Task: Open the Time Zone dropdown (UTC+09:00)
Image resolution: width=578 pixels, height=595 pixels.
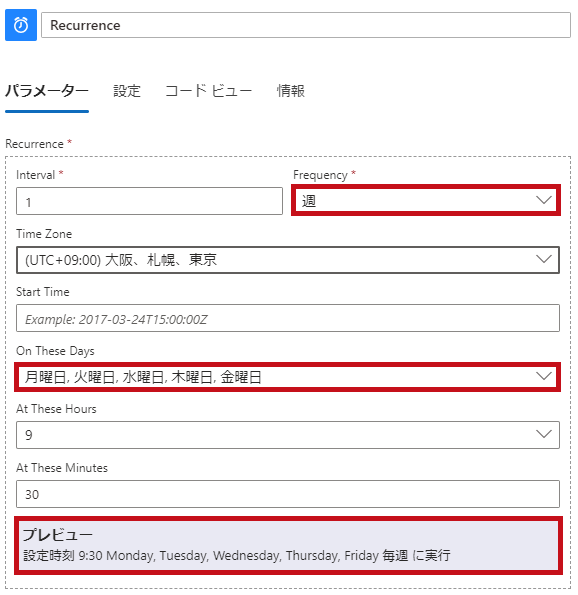Action: click(x=288, y=260)
